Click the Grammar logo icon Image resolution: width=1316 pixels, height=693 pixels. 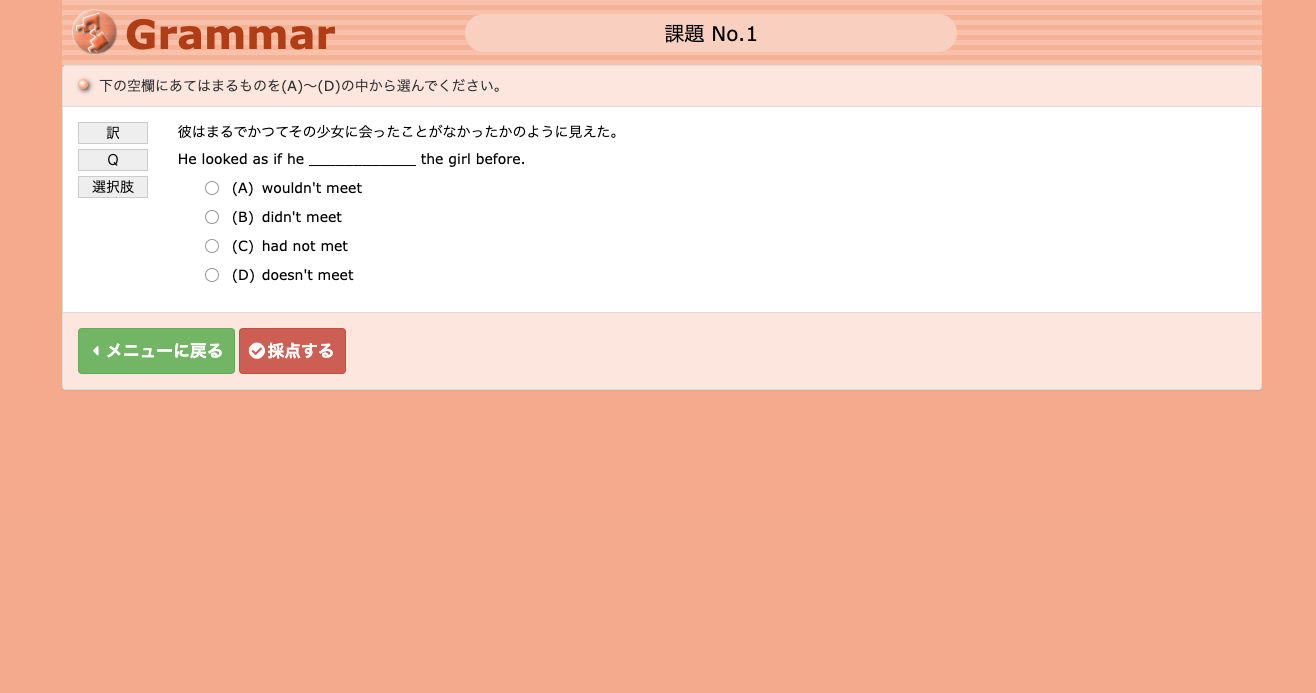pos(95,33)
